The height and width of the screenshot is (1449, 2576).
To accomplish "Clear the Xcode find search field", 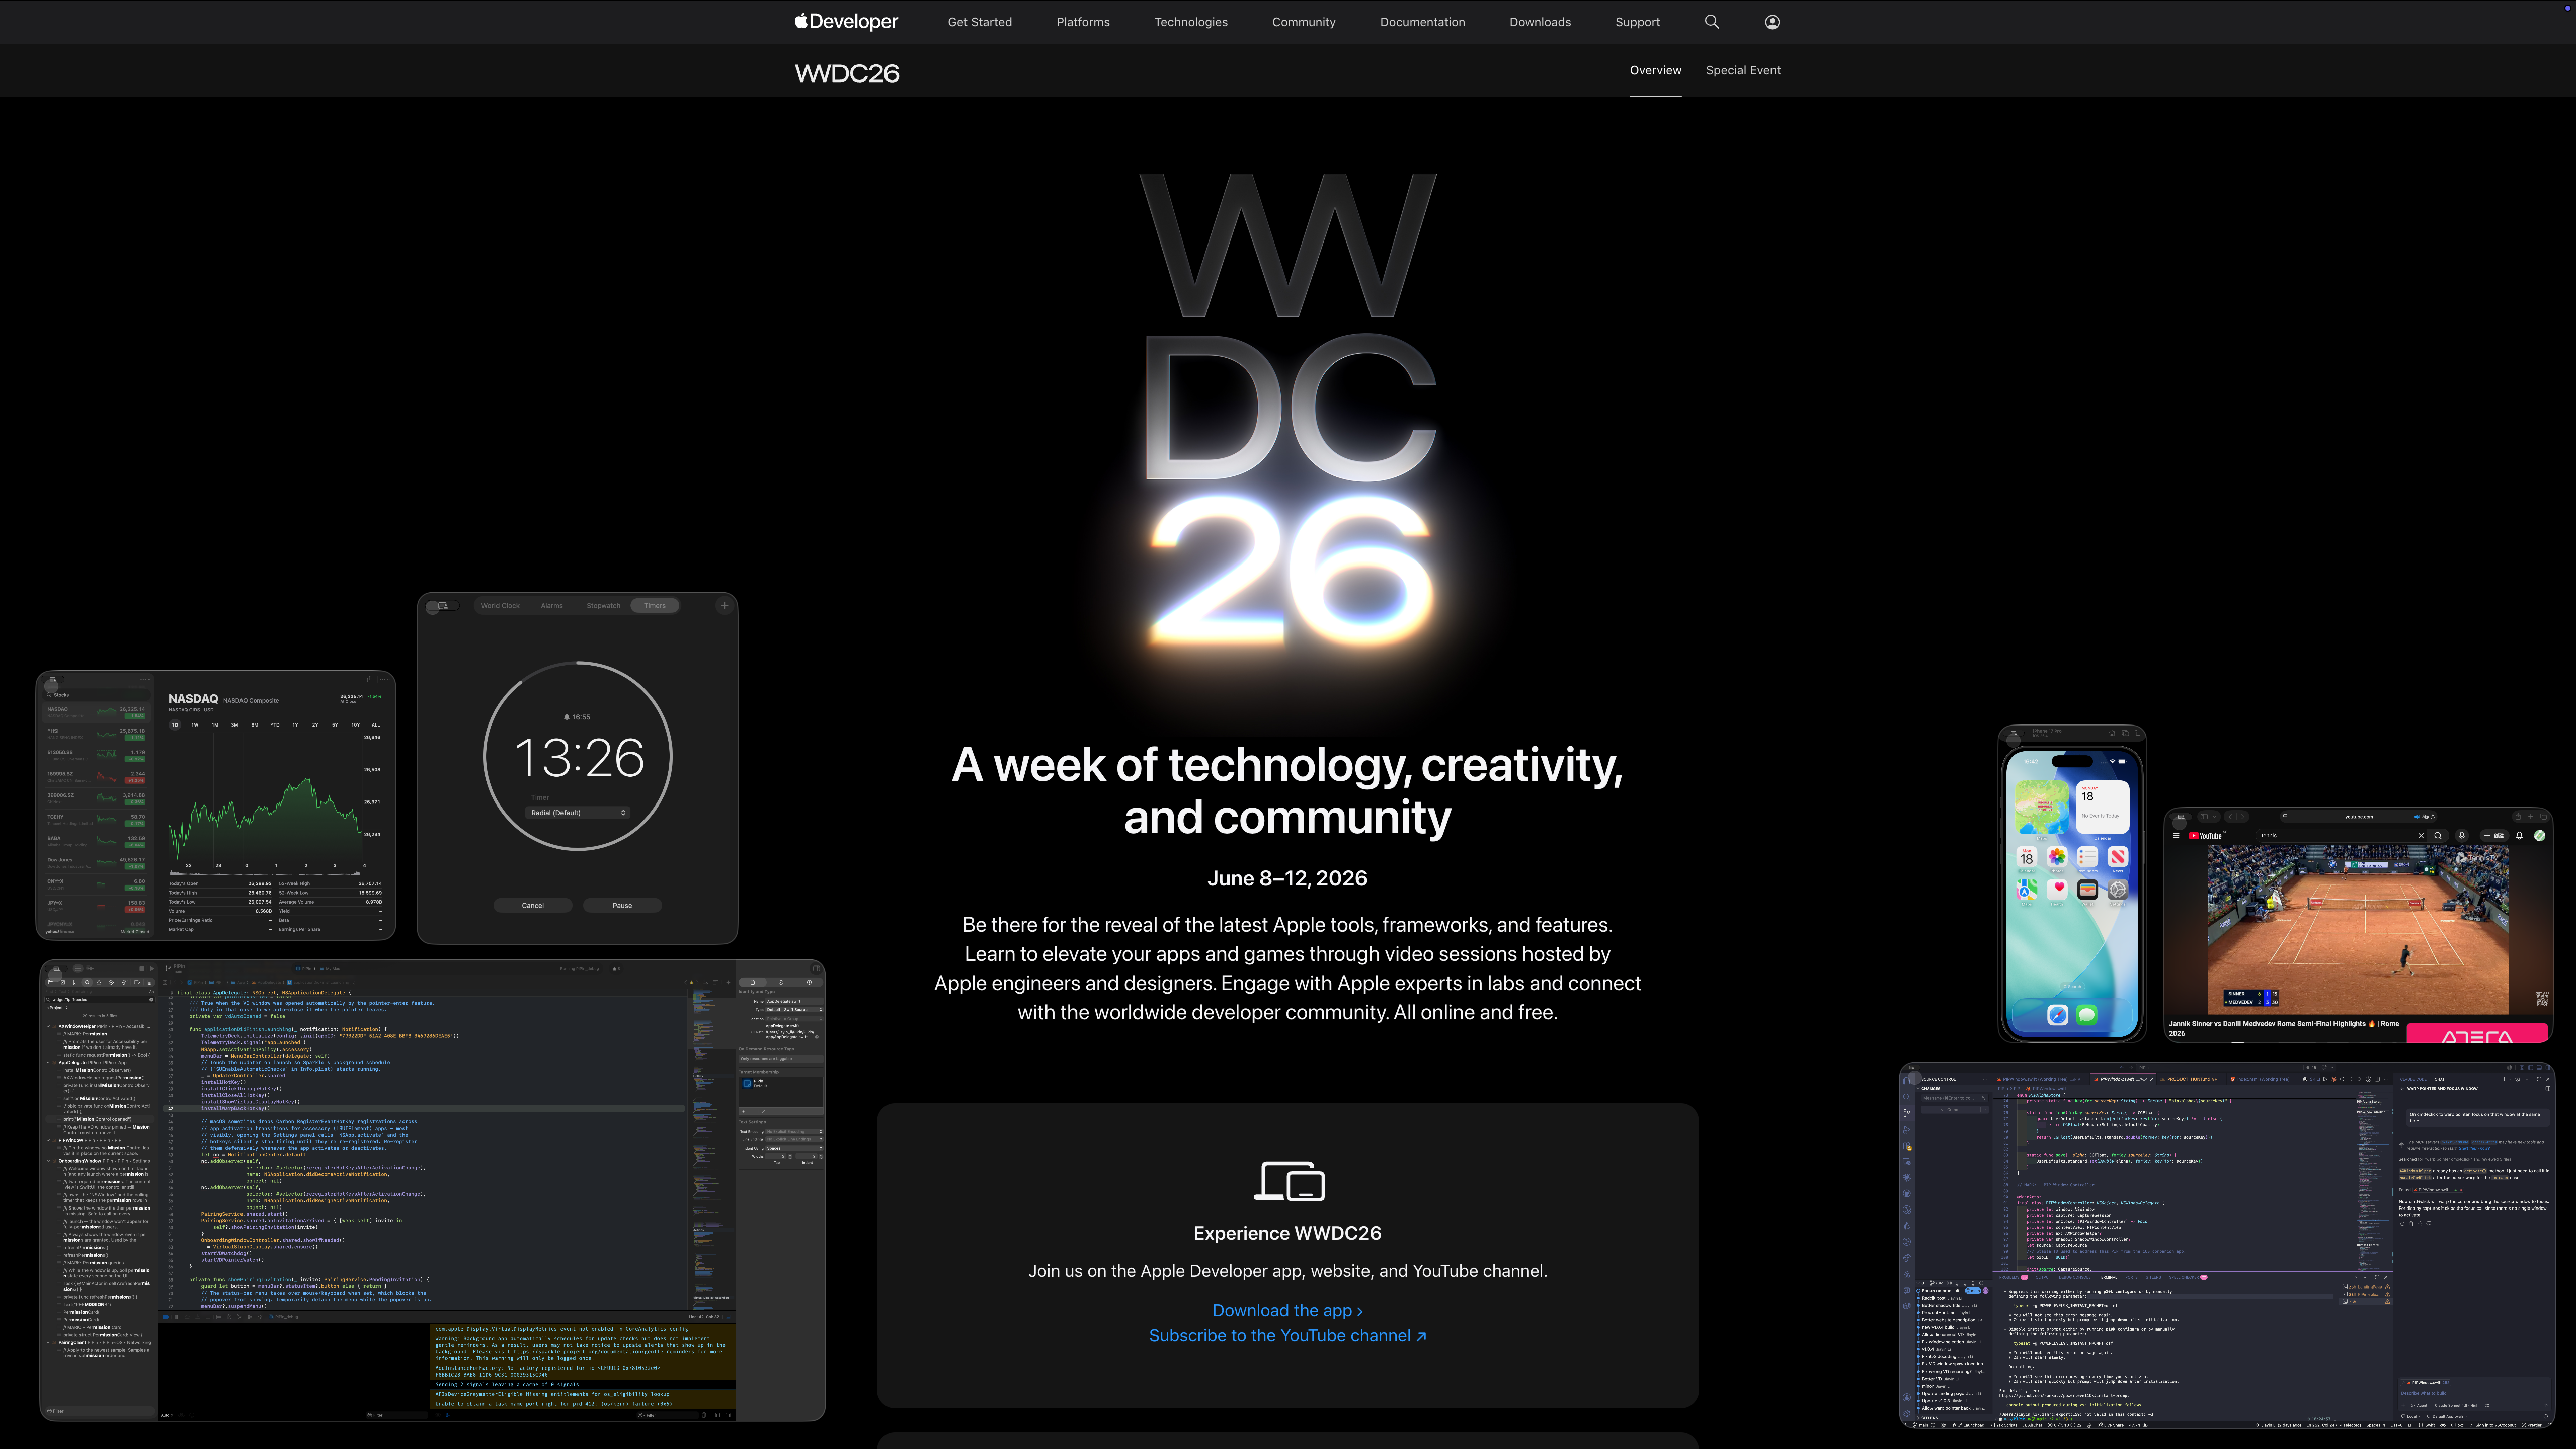I will point(151,999).
